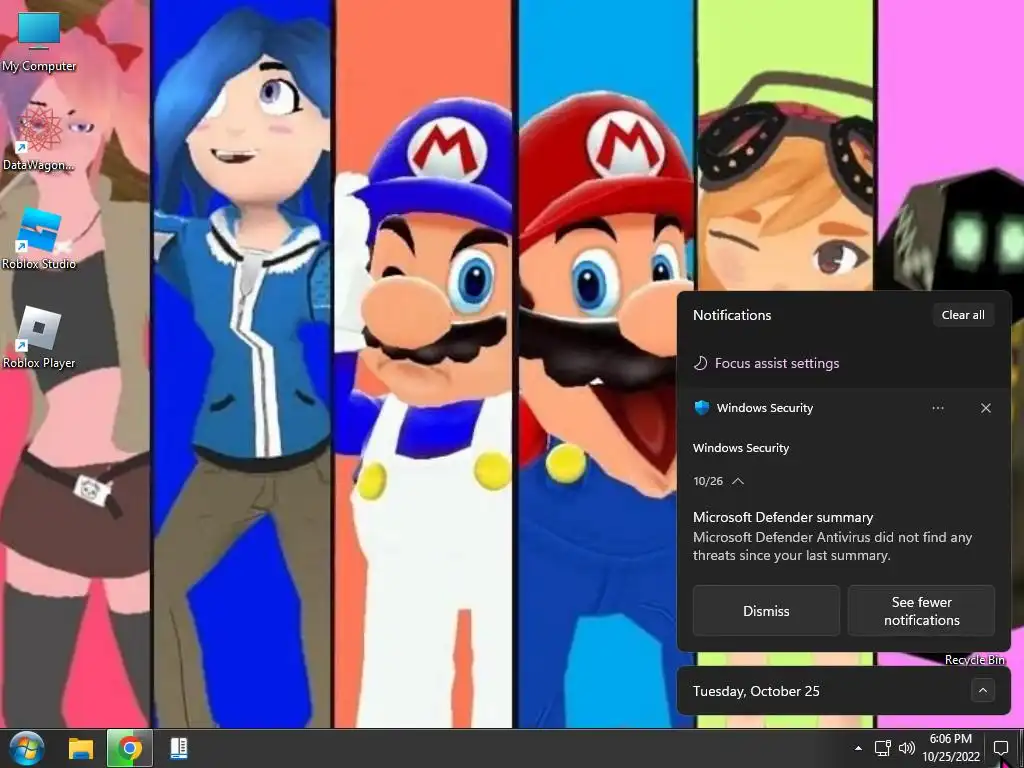1024x768 pixels.
Task: Open the Start menu orb
Action: click(26, 748)
